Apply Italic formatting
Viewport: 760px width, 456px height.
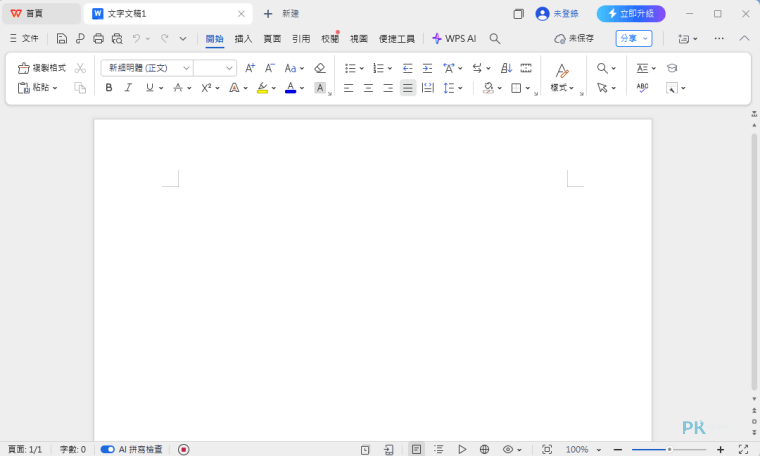tap(128, 88)
